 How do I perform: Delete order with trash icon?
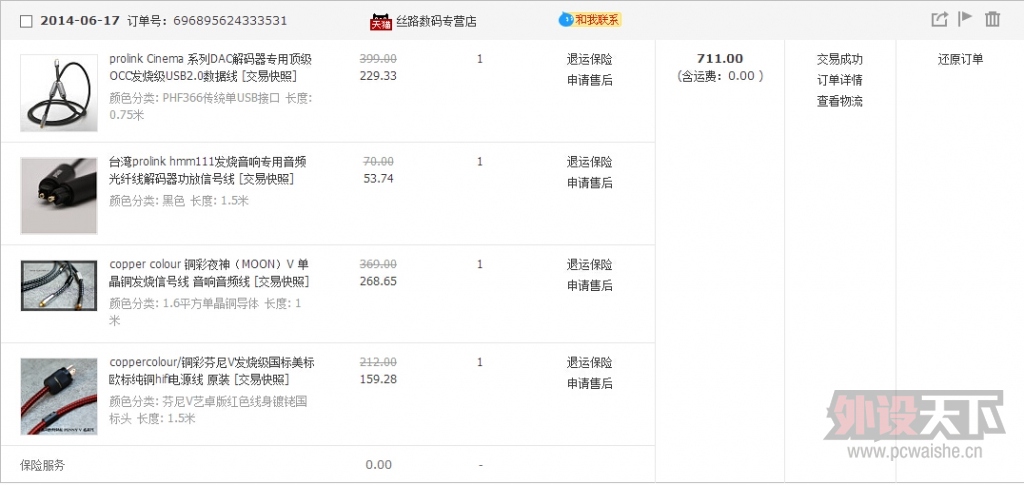993,19
